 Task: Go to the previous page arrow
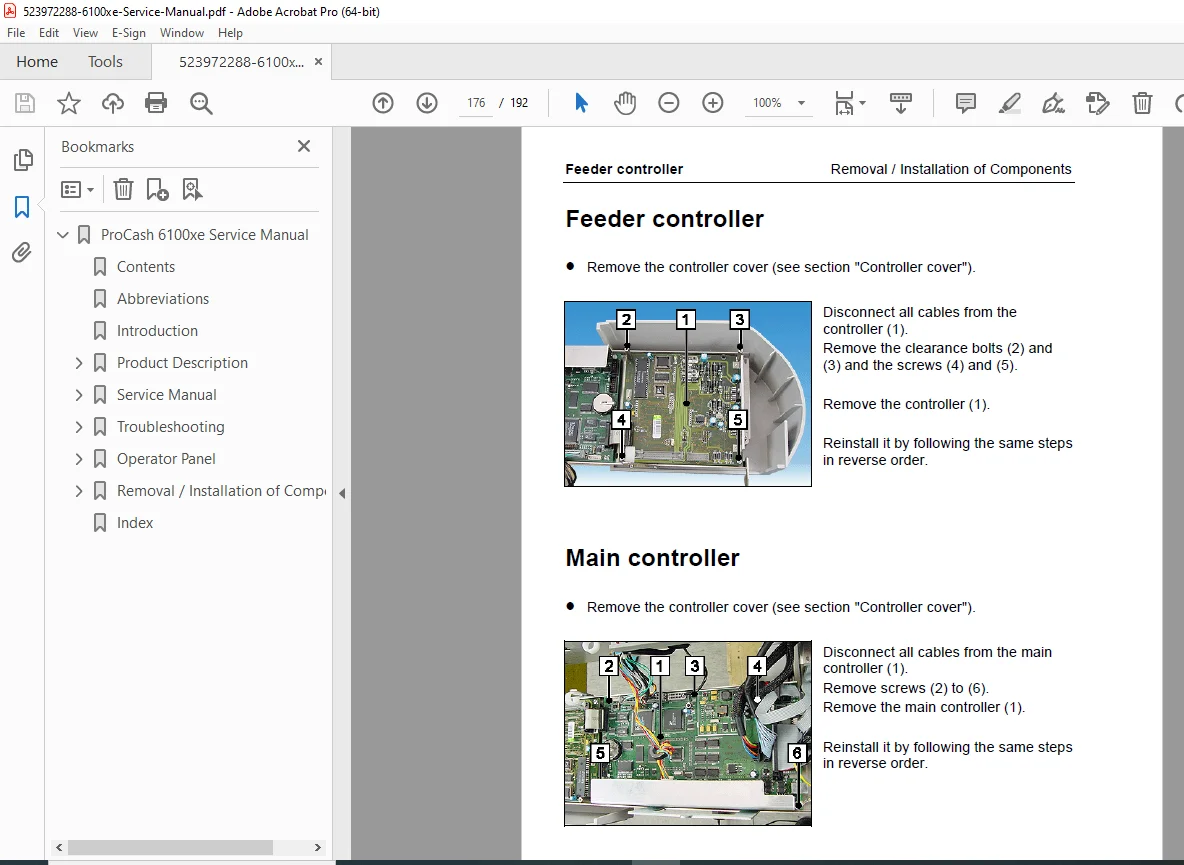pos(383,103)
